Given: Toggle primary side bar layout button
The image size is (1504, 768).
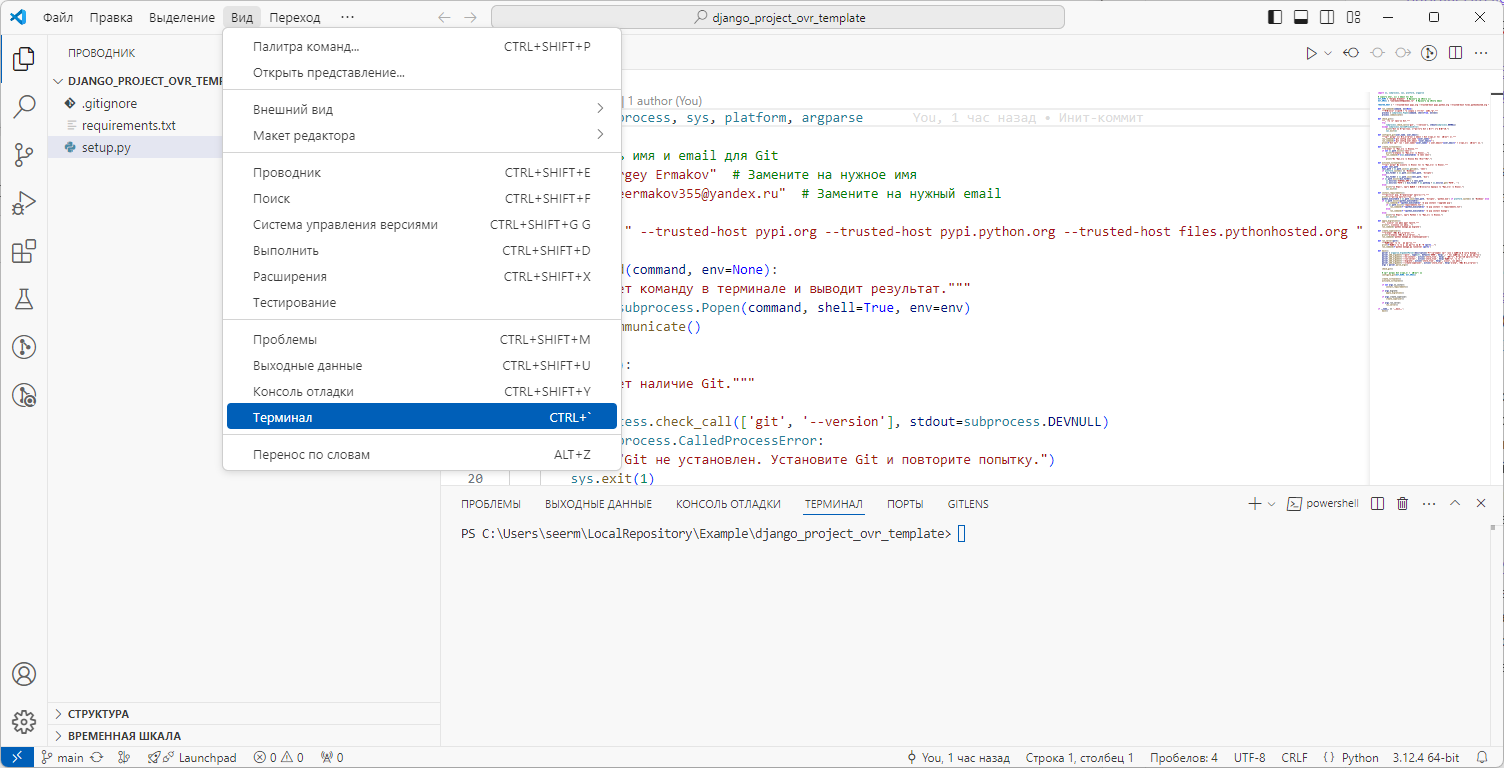Looking at the screenshot, I should (1275, 17).
